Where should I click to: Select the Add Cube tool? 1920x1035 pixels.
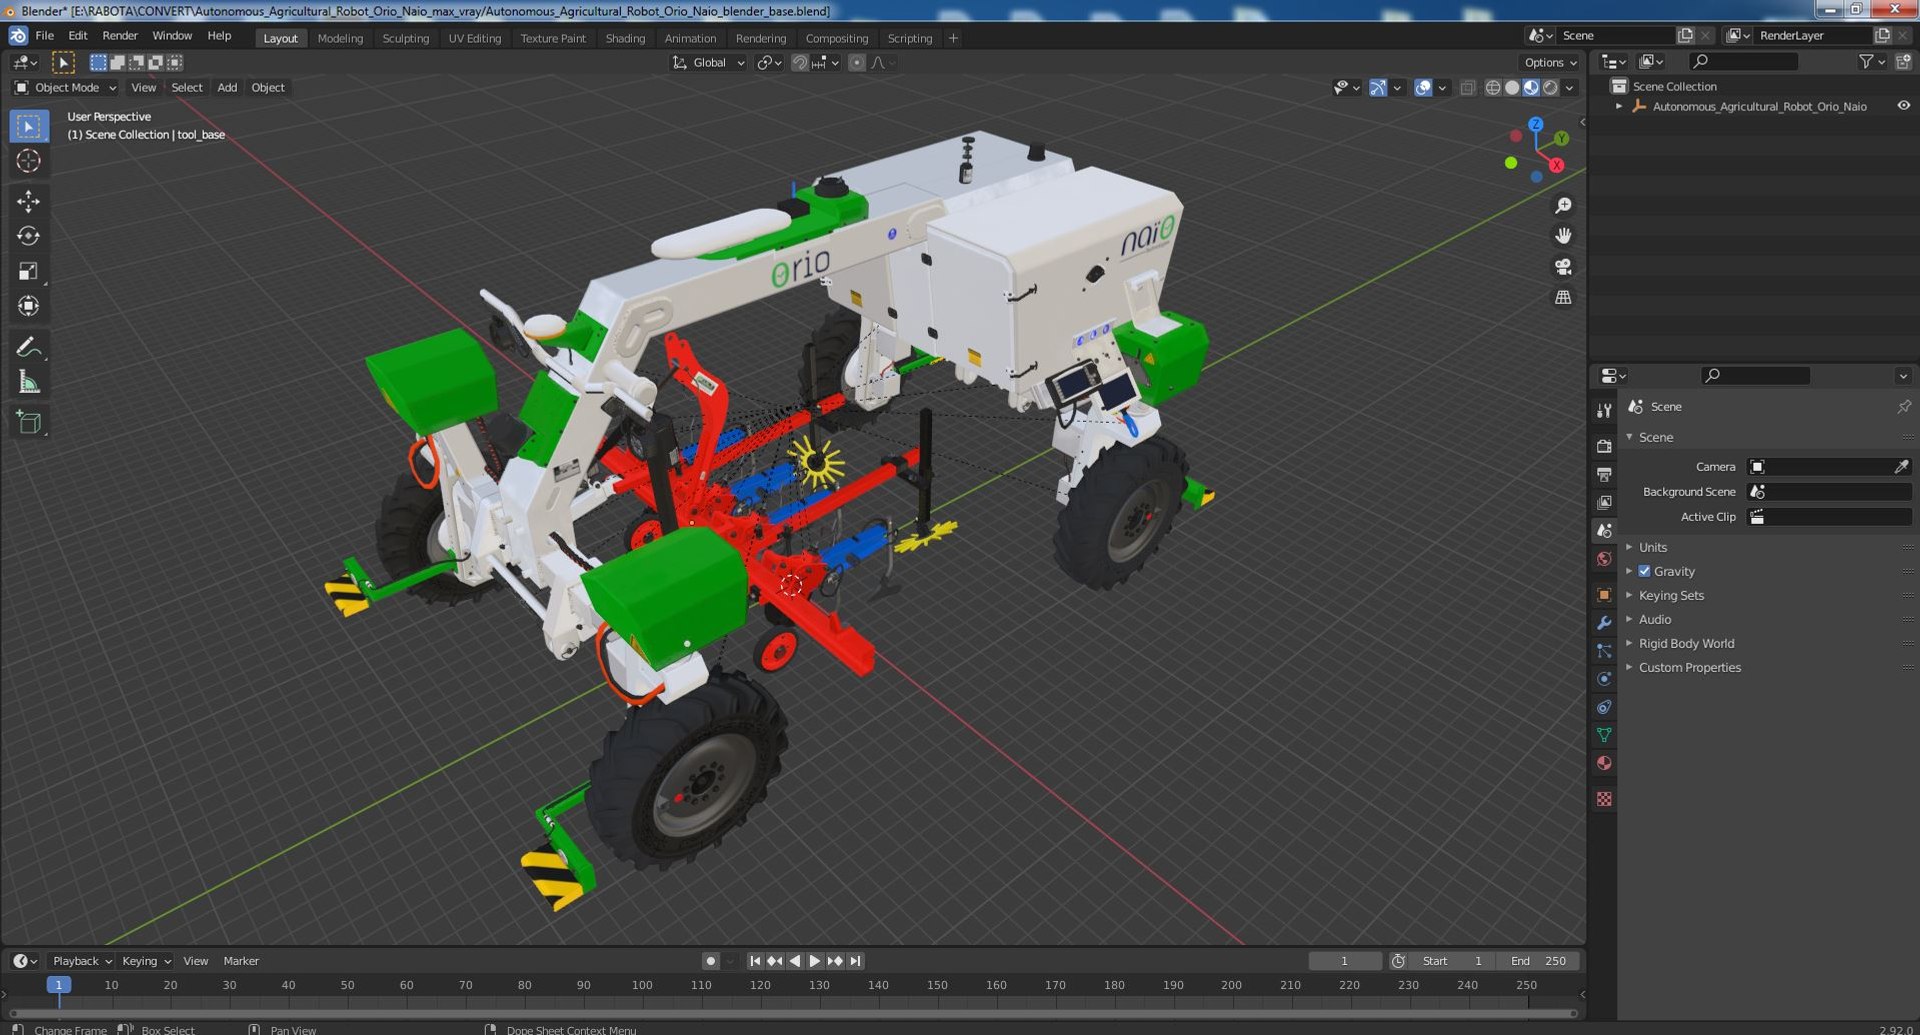28,422
